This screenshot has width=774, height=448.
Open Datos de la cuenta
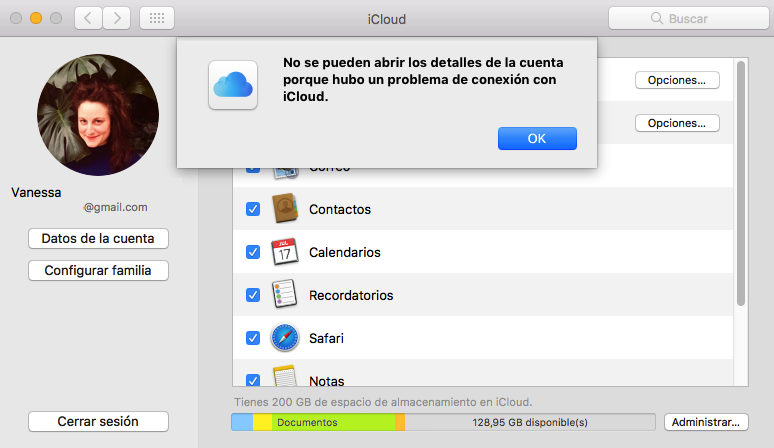point(98,238)
